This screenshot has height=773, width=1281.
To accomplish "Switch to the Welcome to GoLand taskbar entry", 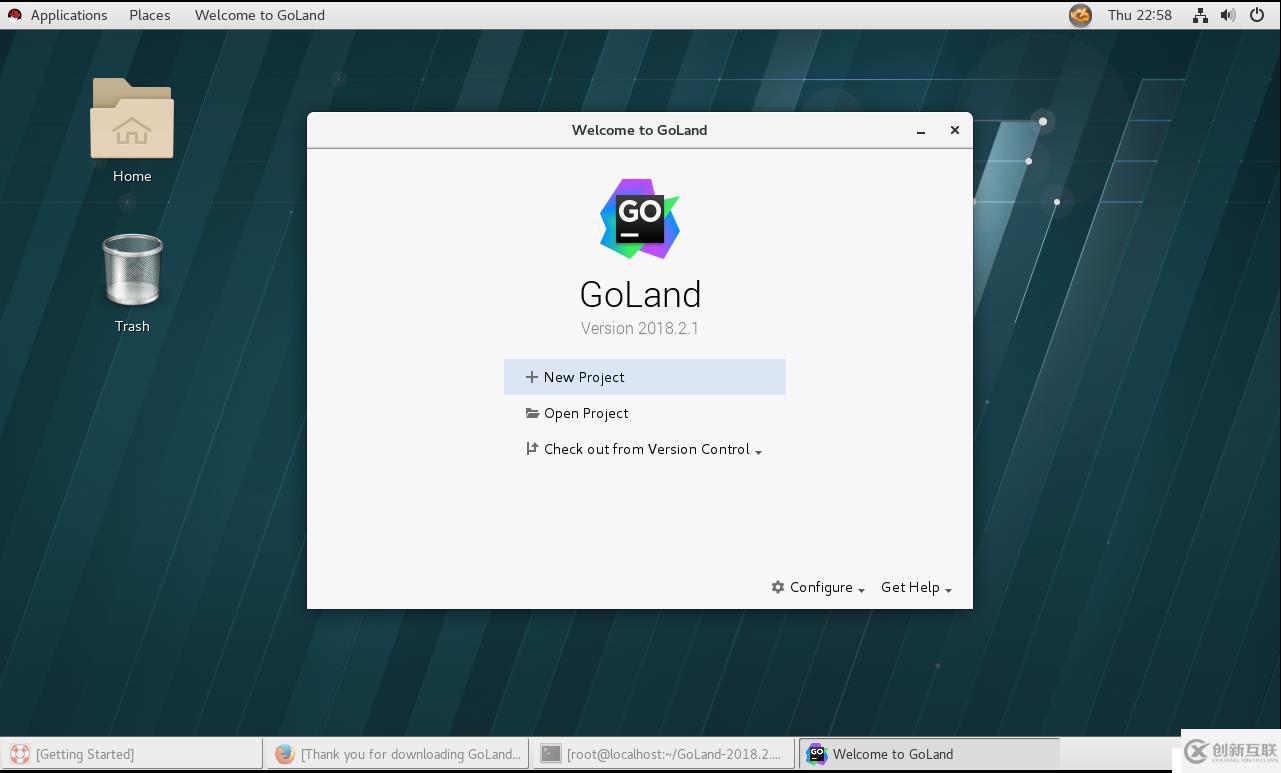I will pyautogui.click(x=929, y=754).
